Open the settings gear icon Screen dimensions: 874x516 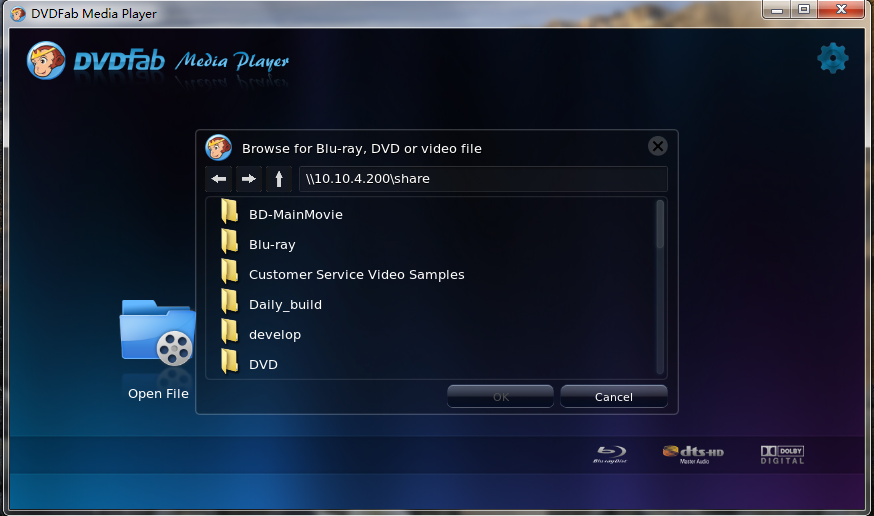pyautogui.click(x=833, y=58)
